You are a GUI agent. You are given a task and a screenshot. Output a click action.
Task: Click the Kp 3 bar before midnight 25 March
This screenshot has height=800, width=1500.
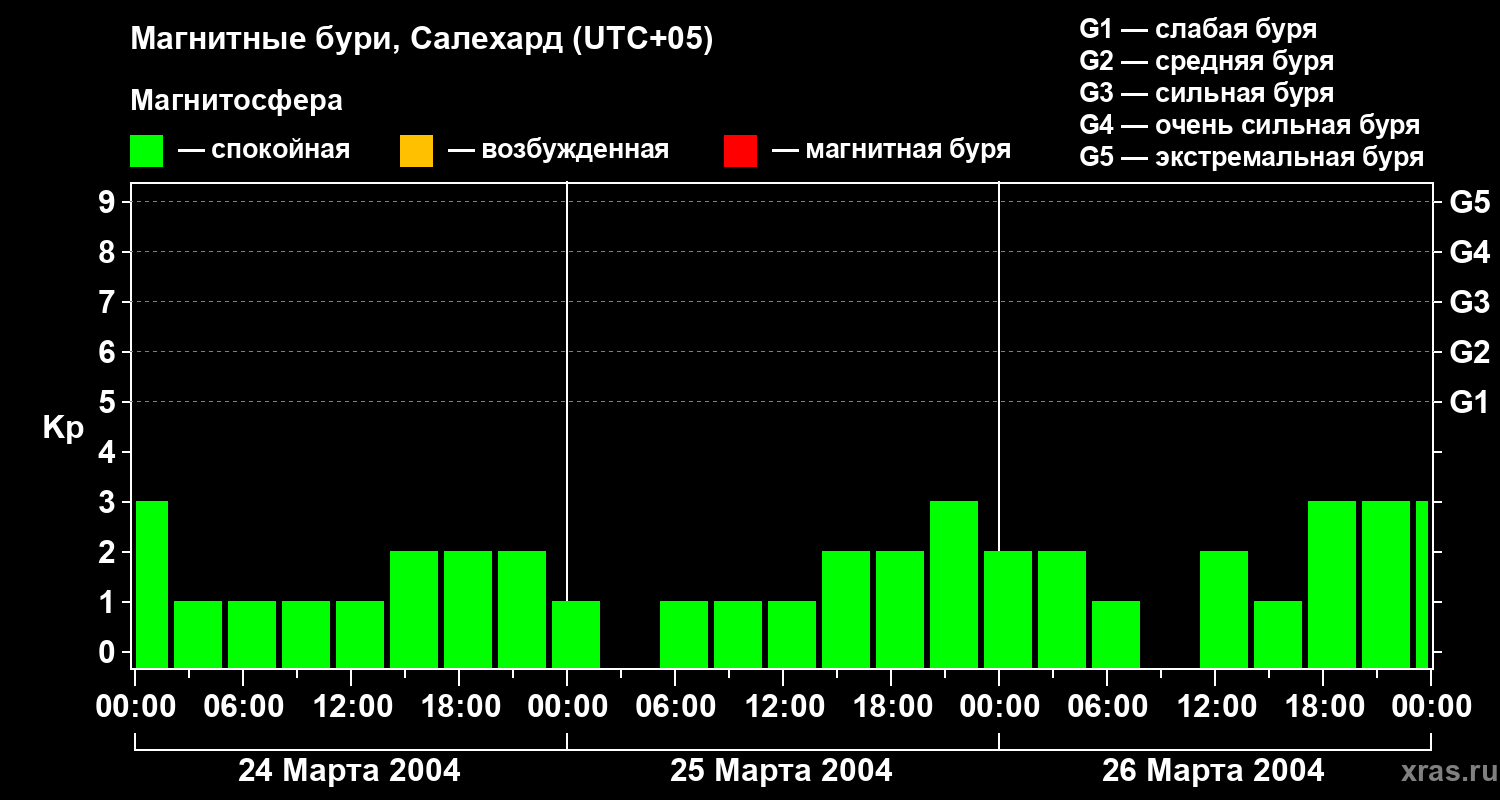954,584
